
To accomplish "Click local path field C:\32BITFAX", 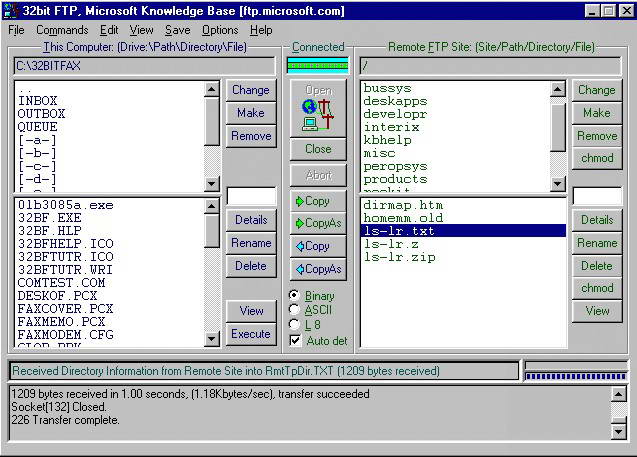I will [144, 66].
